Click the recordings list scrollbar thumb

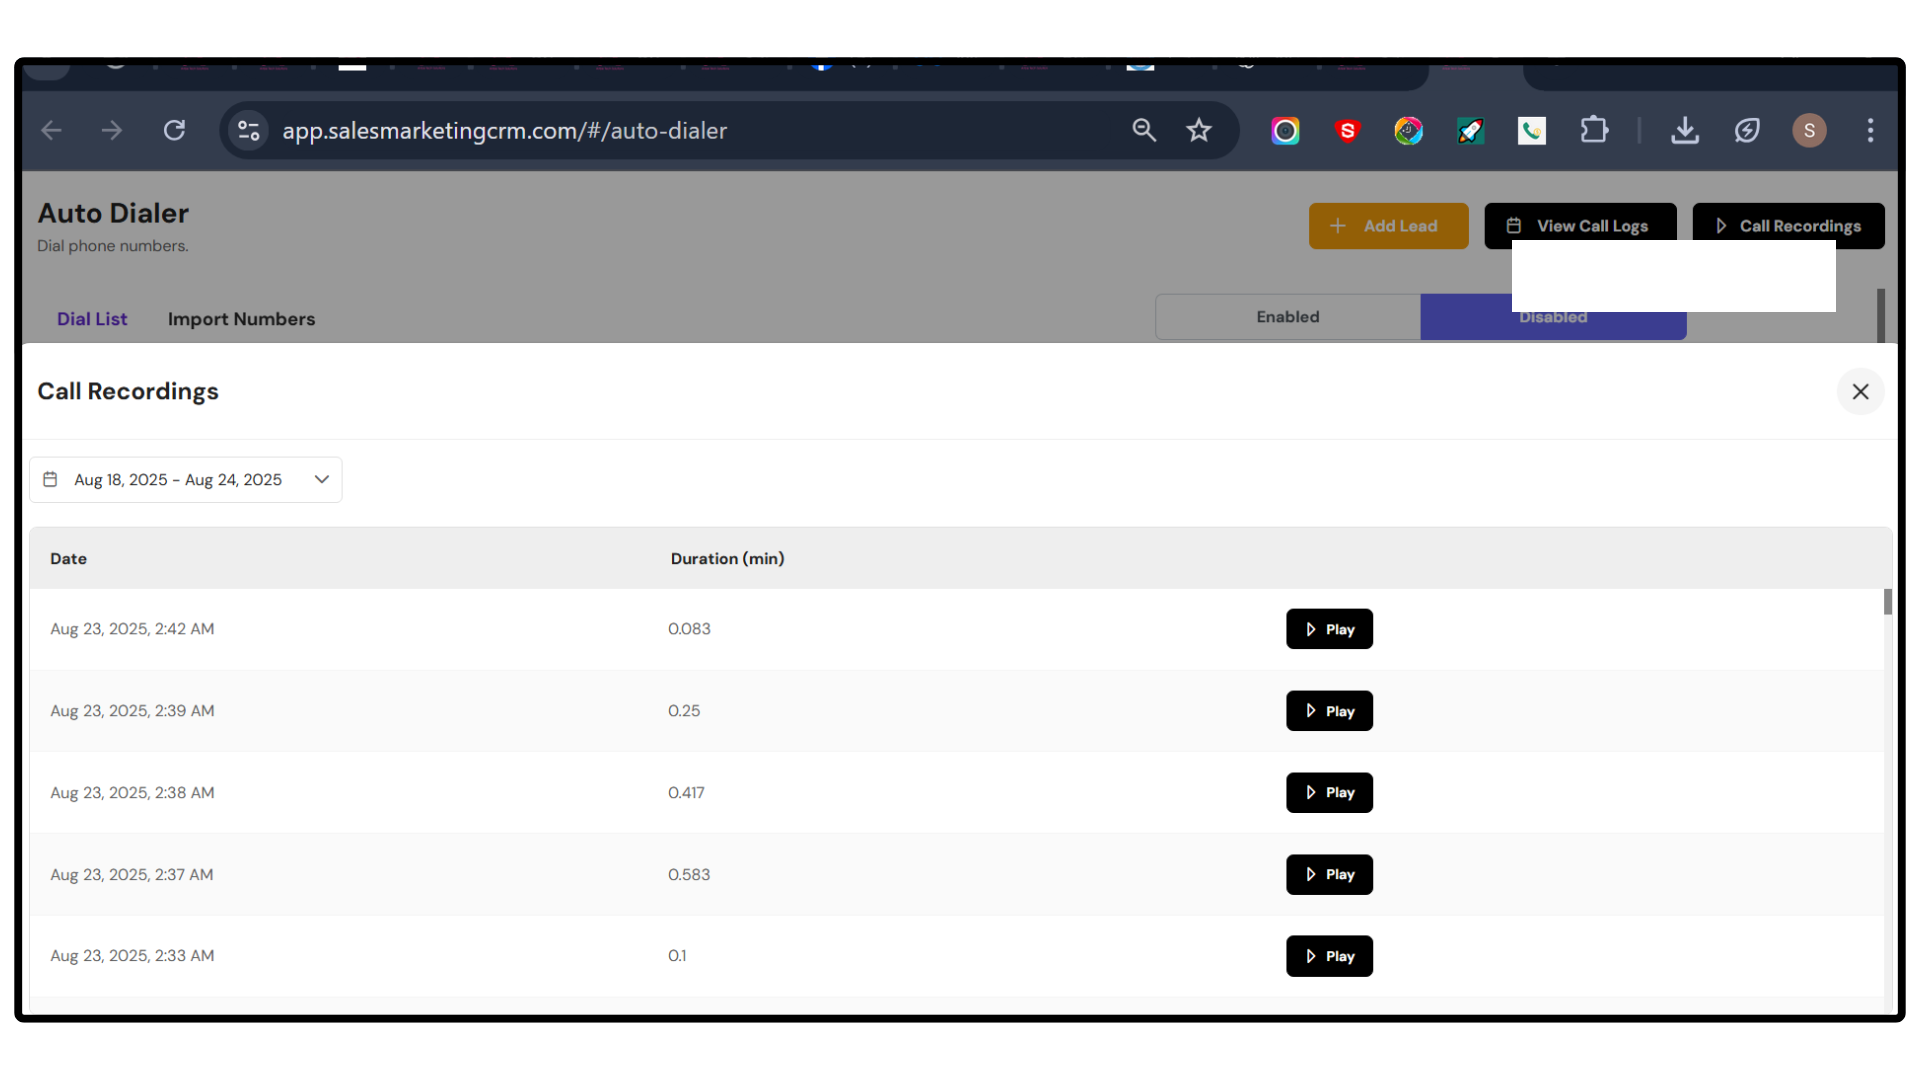1888,602
